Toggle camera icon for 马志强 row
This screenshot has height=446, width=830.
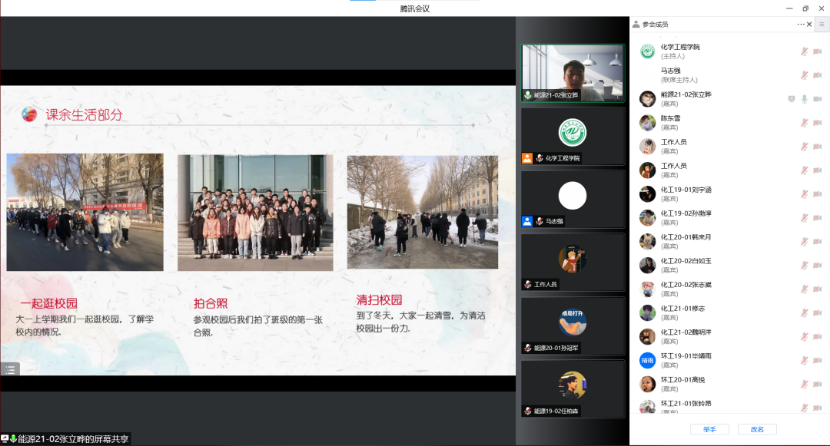point(817,75)
